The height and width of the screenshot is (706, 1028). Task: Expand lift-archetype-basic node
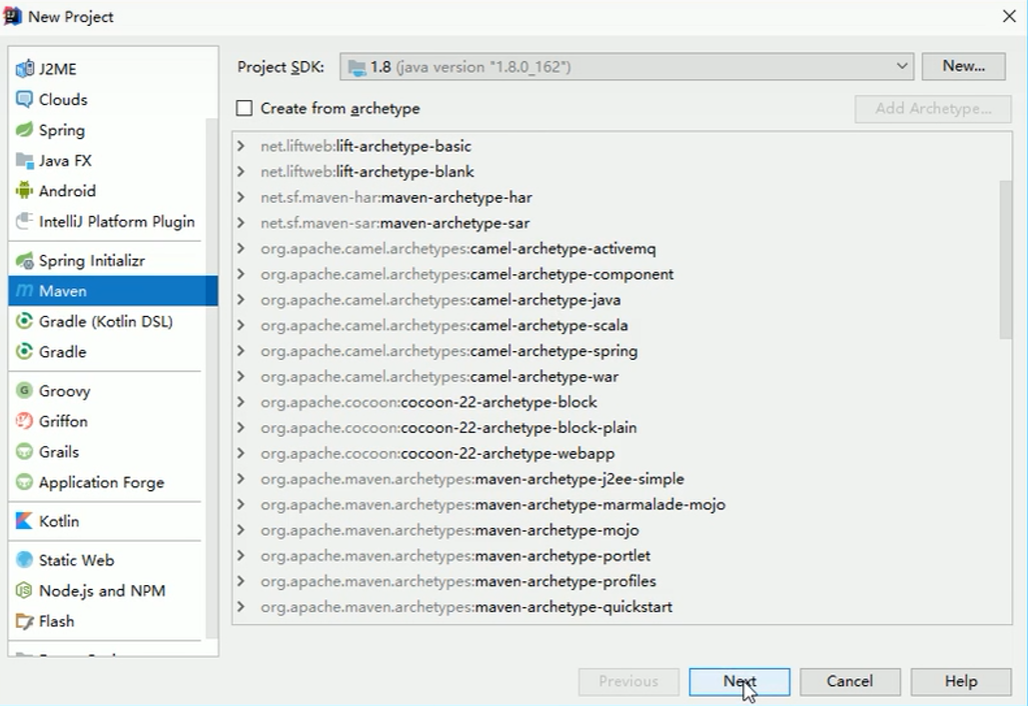[241, 146]
